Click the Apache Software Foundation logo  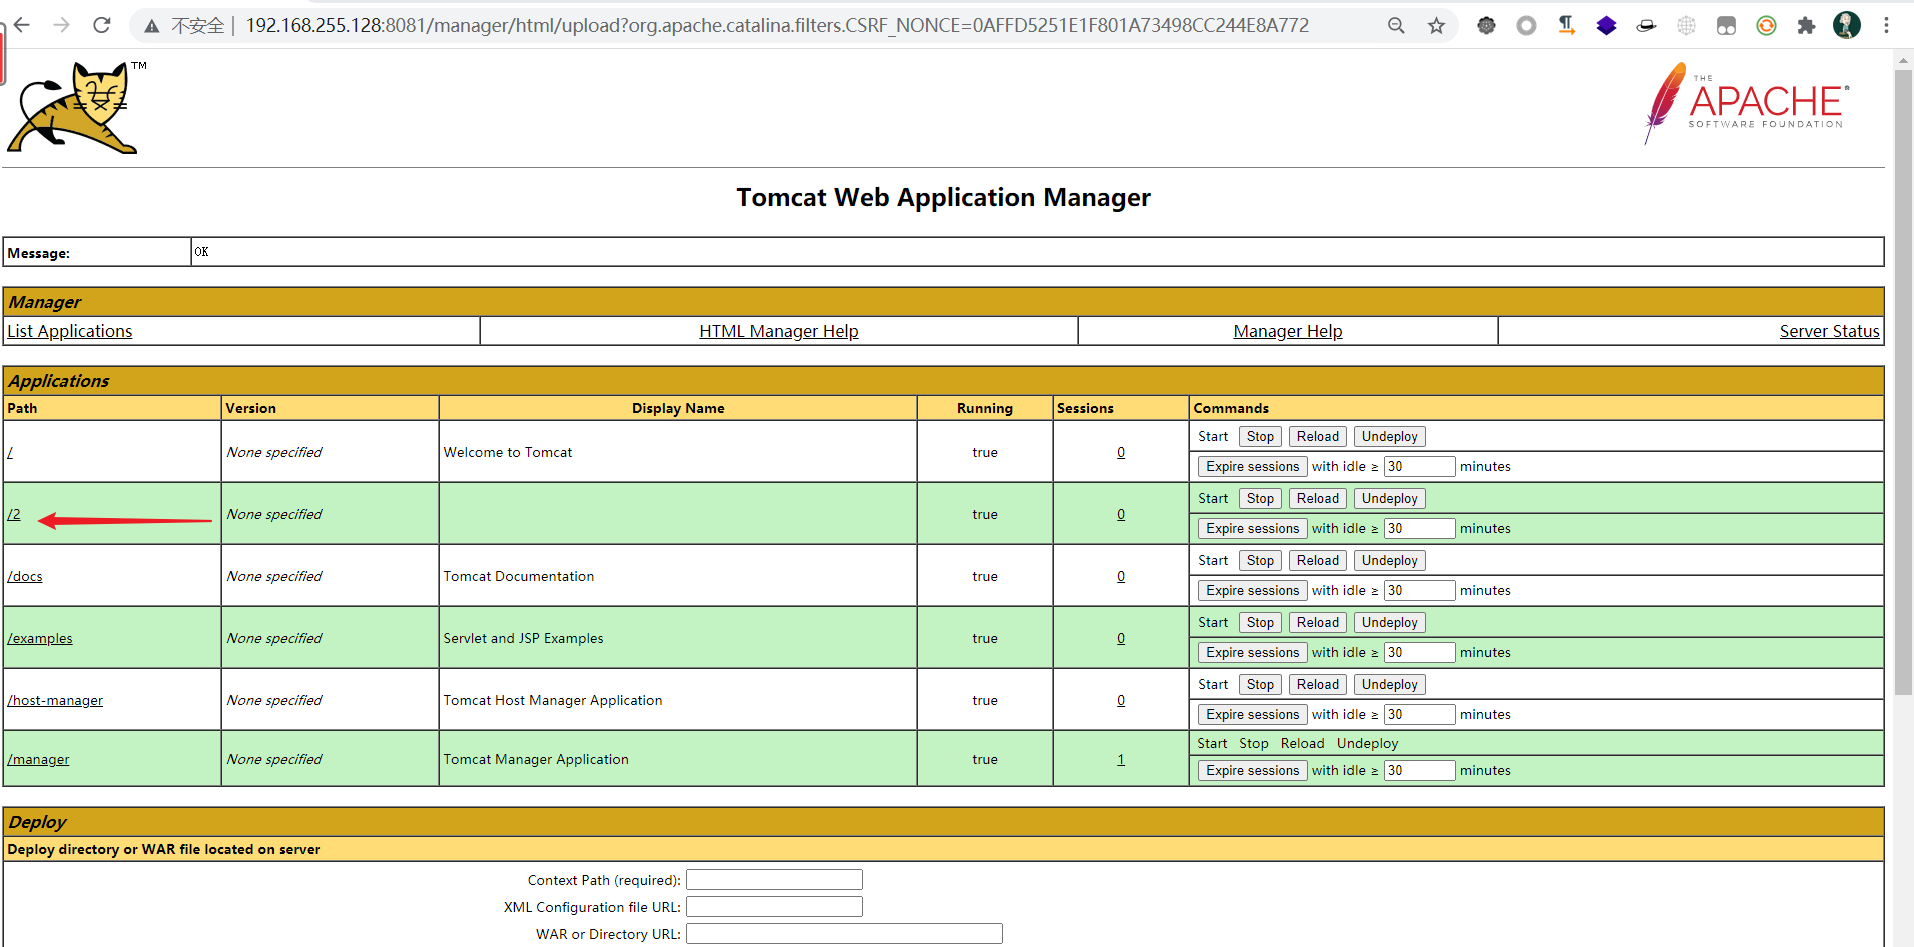tap(1747, 103)
